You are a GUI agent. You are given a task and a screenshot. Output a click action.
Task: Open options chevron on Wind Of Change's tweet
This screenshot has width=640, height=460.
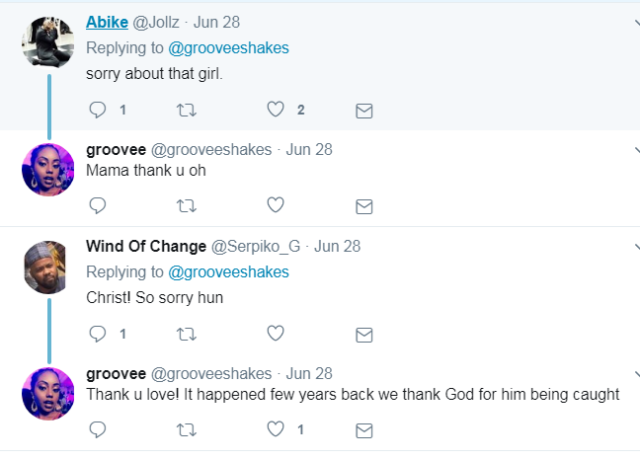tap(636, 246)
